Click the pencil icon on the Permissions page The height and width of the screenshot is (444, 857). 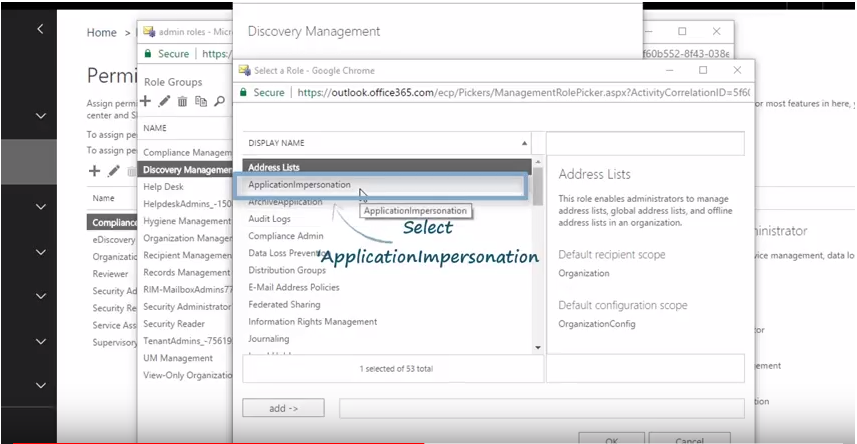coord(114,171)
